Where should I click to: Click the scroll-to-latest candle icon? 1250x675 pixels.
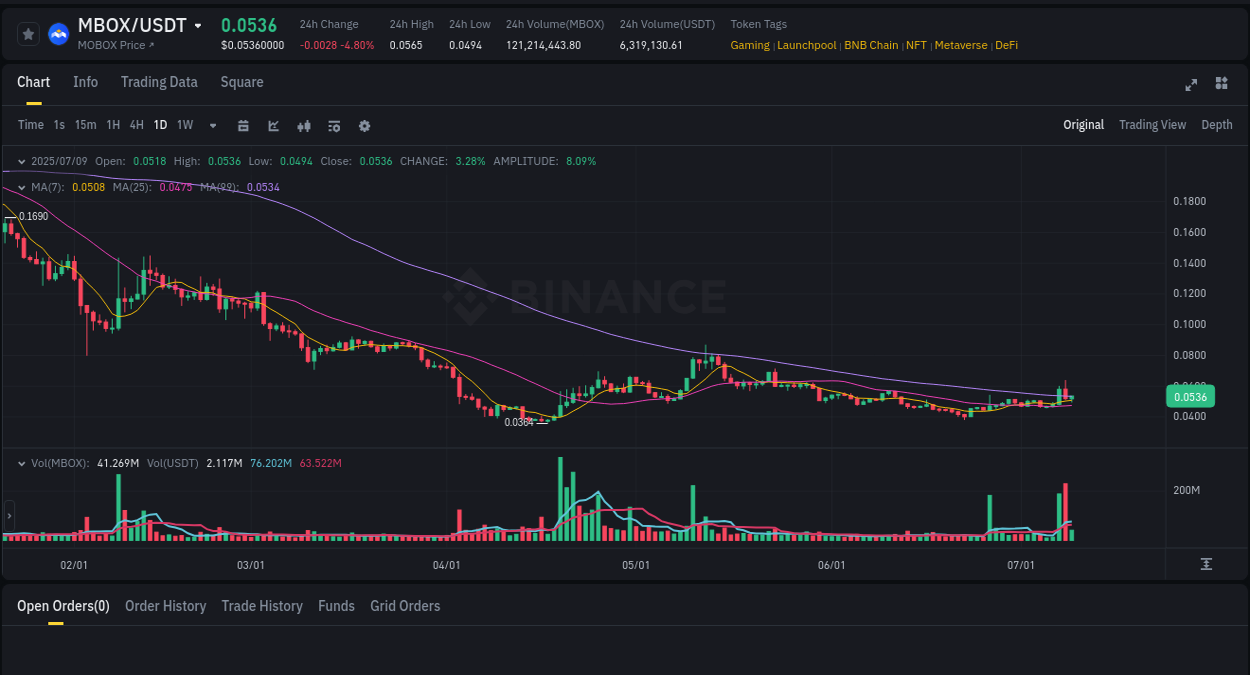click(1206, 563)
